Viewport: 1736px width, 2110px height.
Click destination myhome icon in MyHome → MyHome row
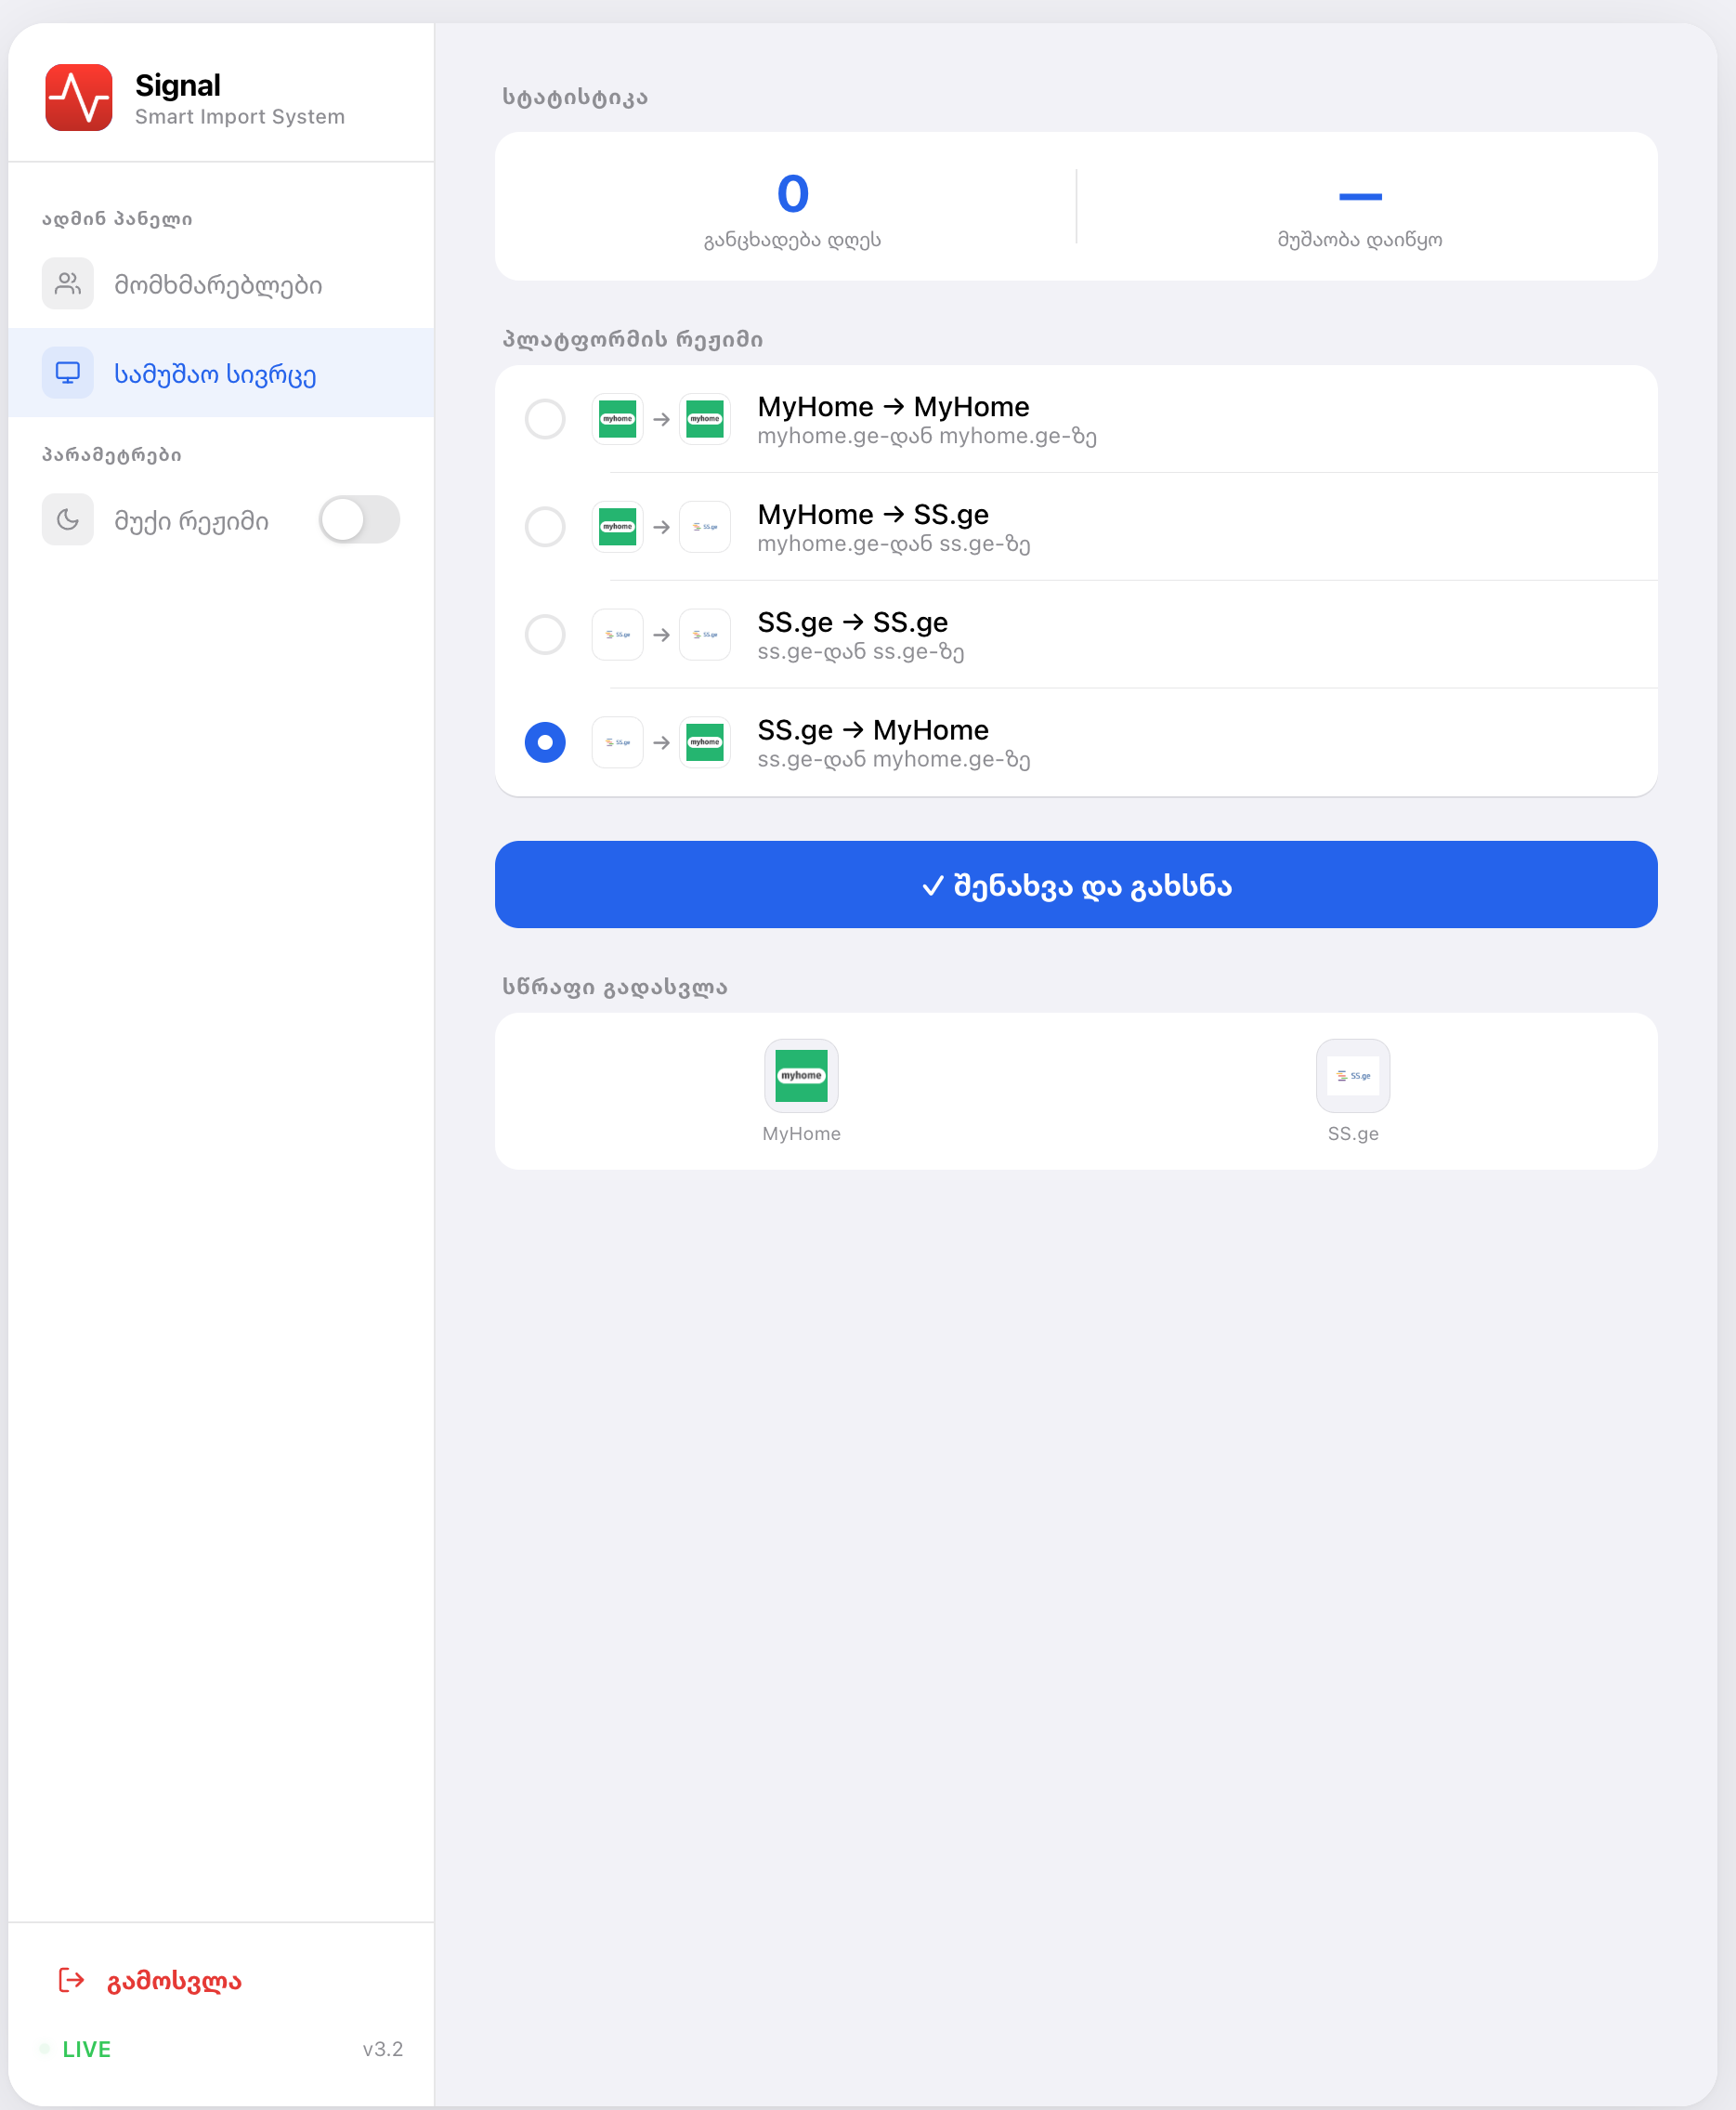[705, 419]
